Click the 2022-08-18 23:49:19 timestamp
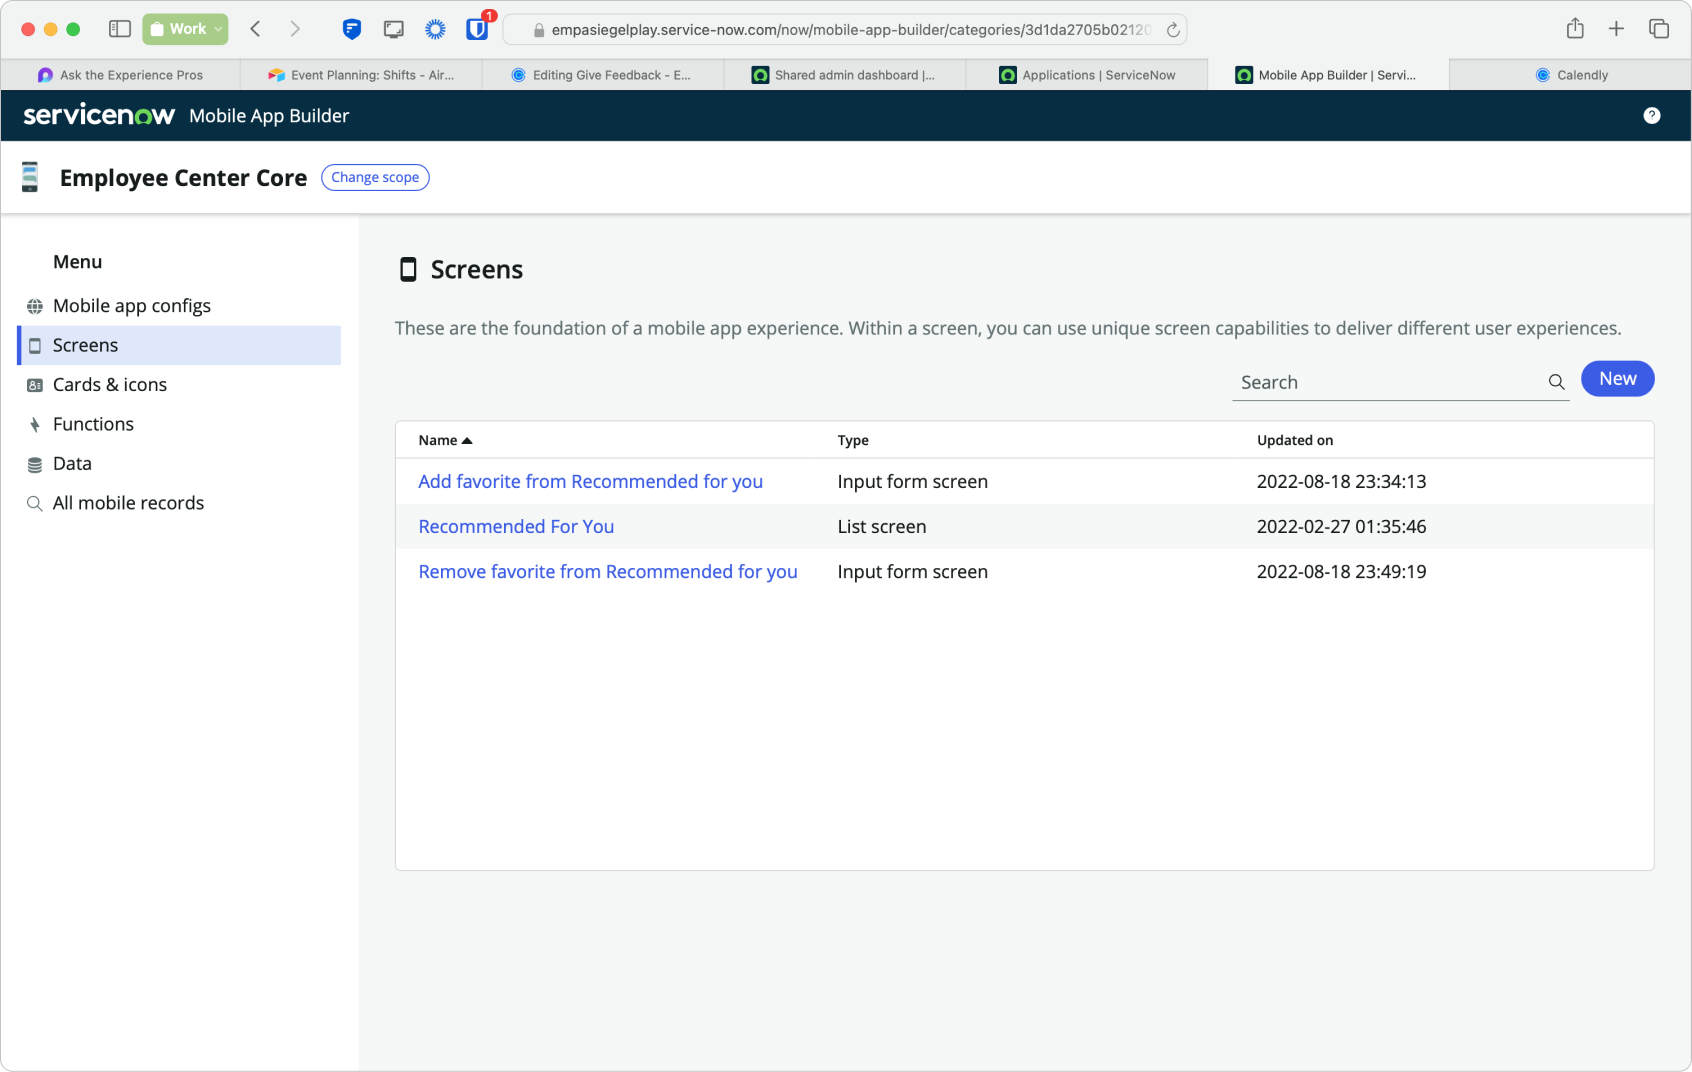Screen dimensions: 1692x1072 (1341, 572)
